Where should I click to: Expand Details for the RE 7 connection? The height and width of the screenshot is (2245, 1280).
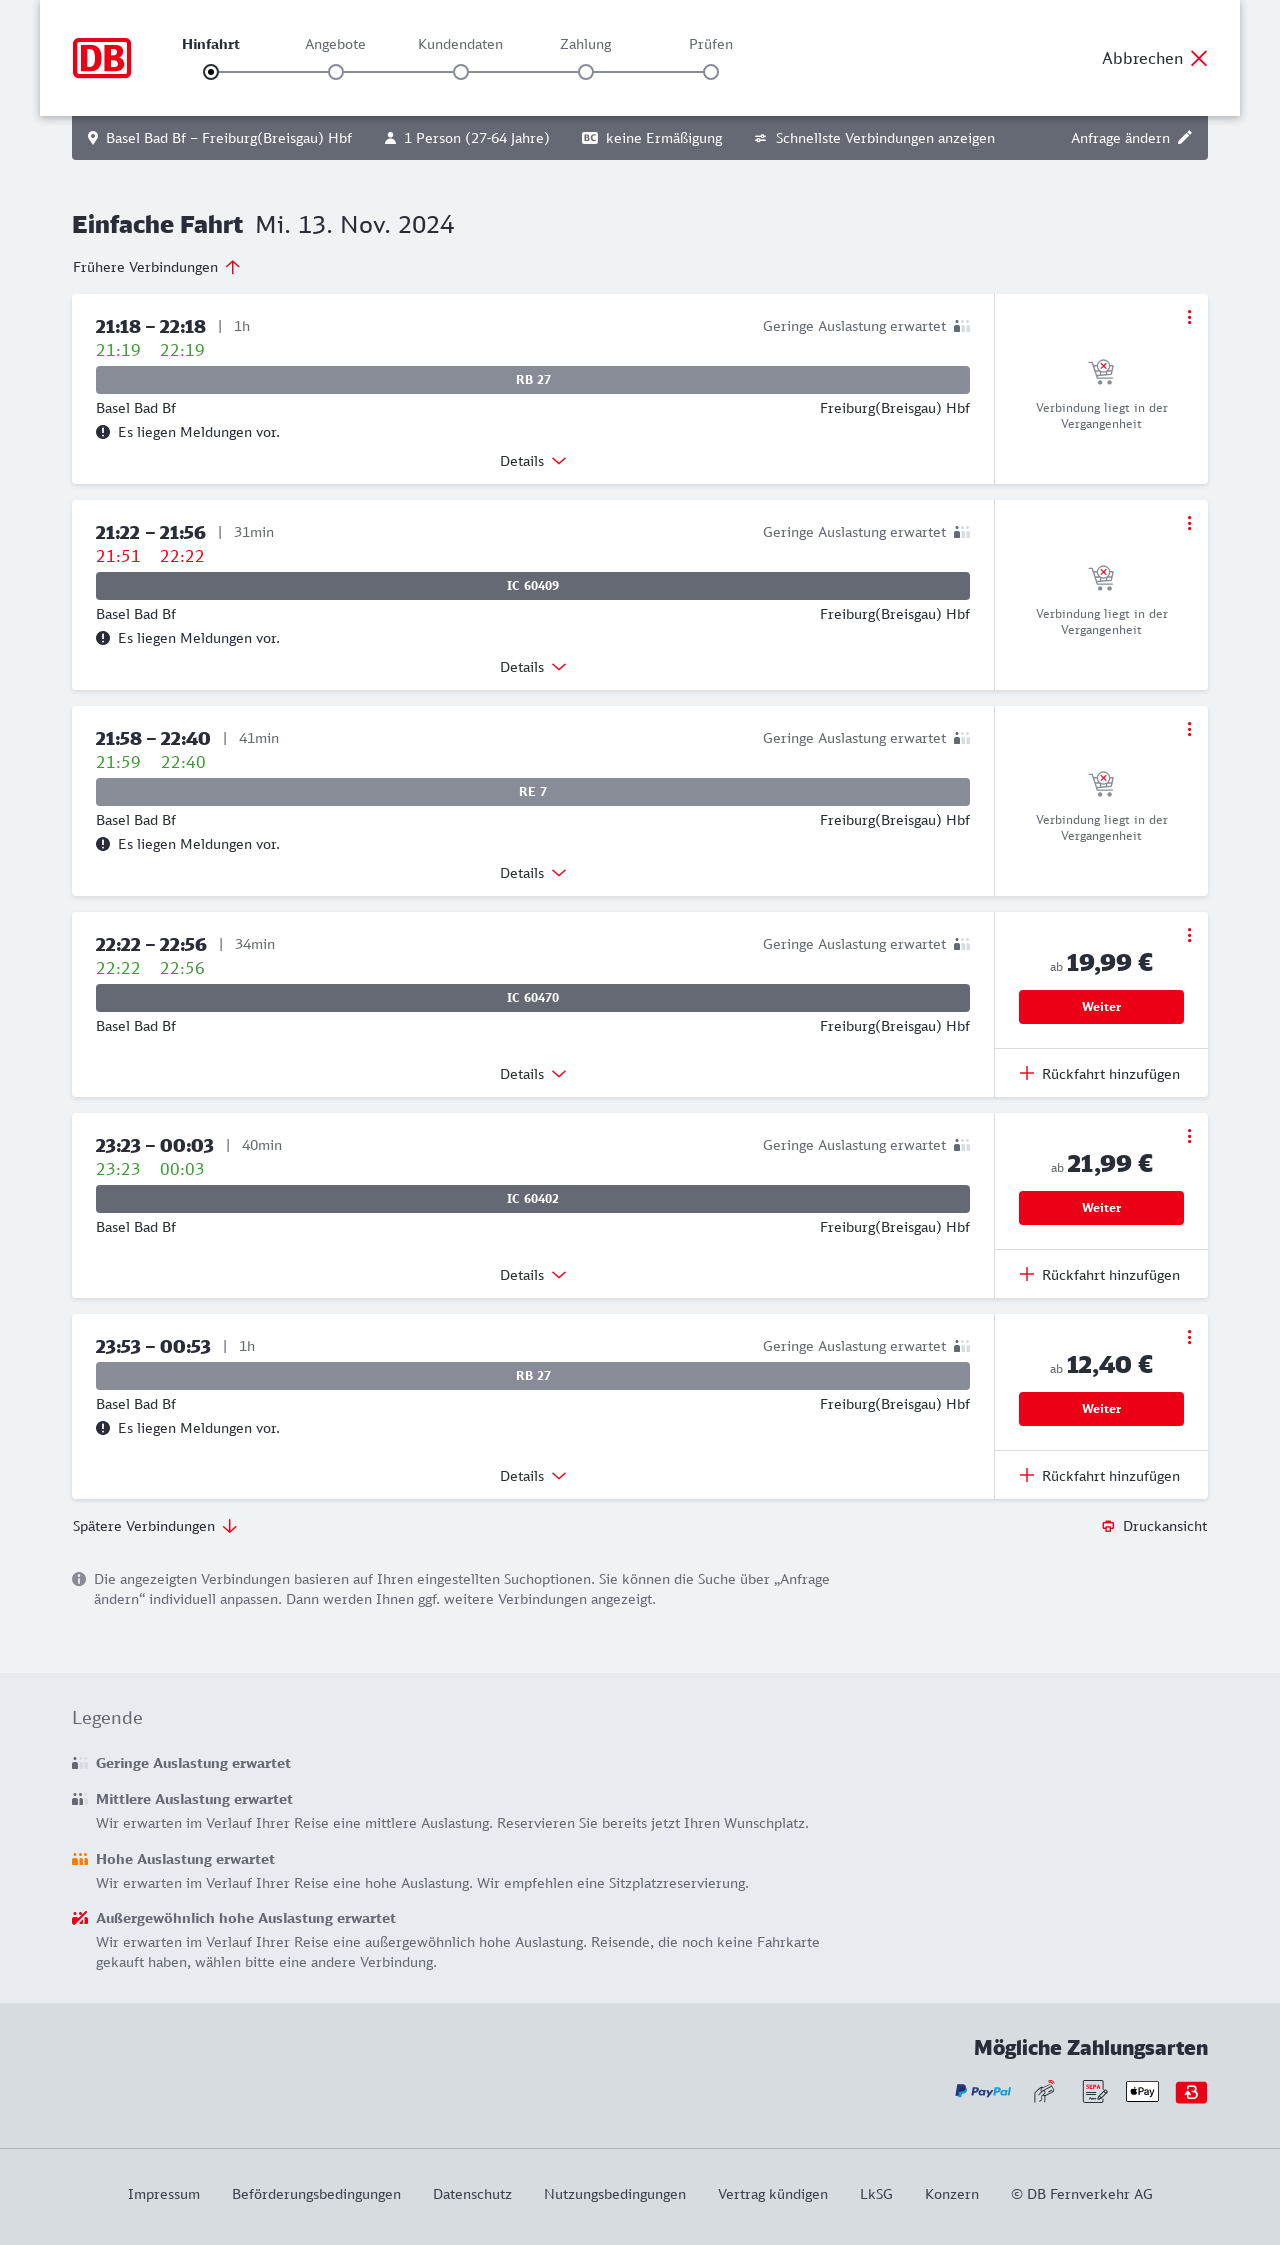click(x=533, y=873)
